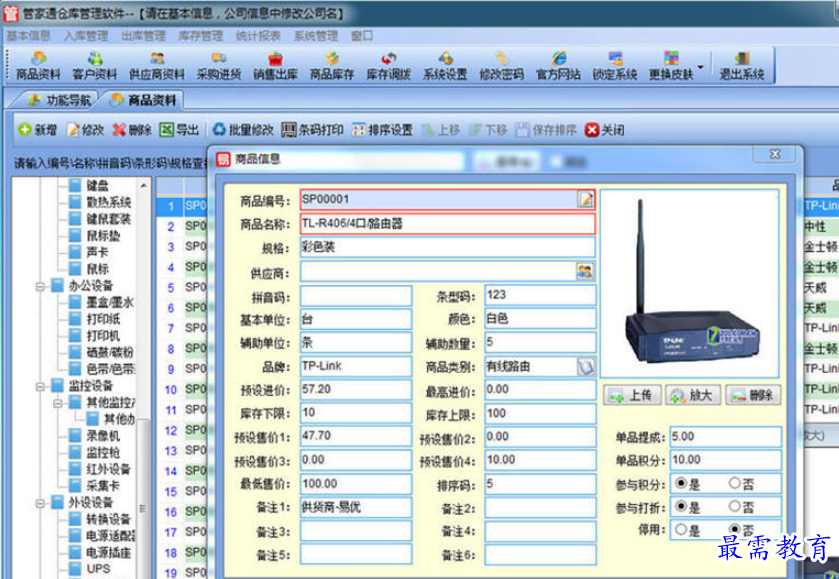
Task: Open 基本信息 menu
Action: click(28, 36)
